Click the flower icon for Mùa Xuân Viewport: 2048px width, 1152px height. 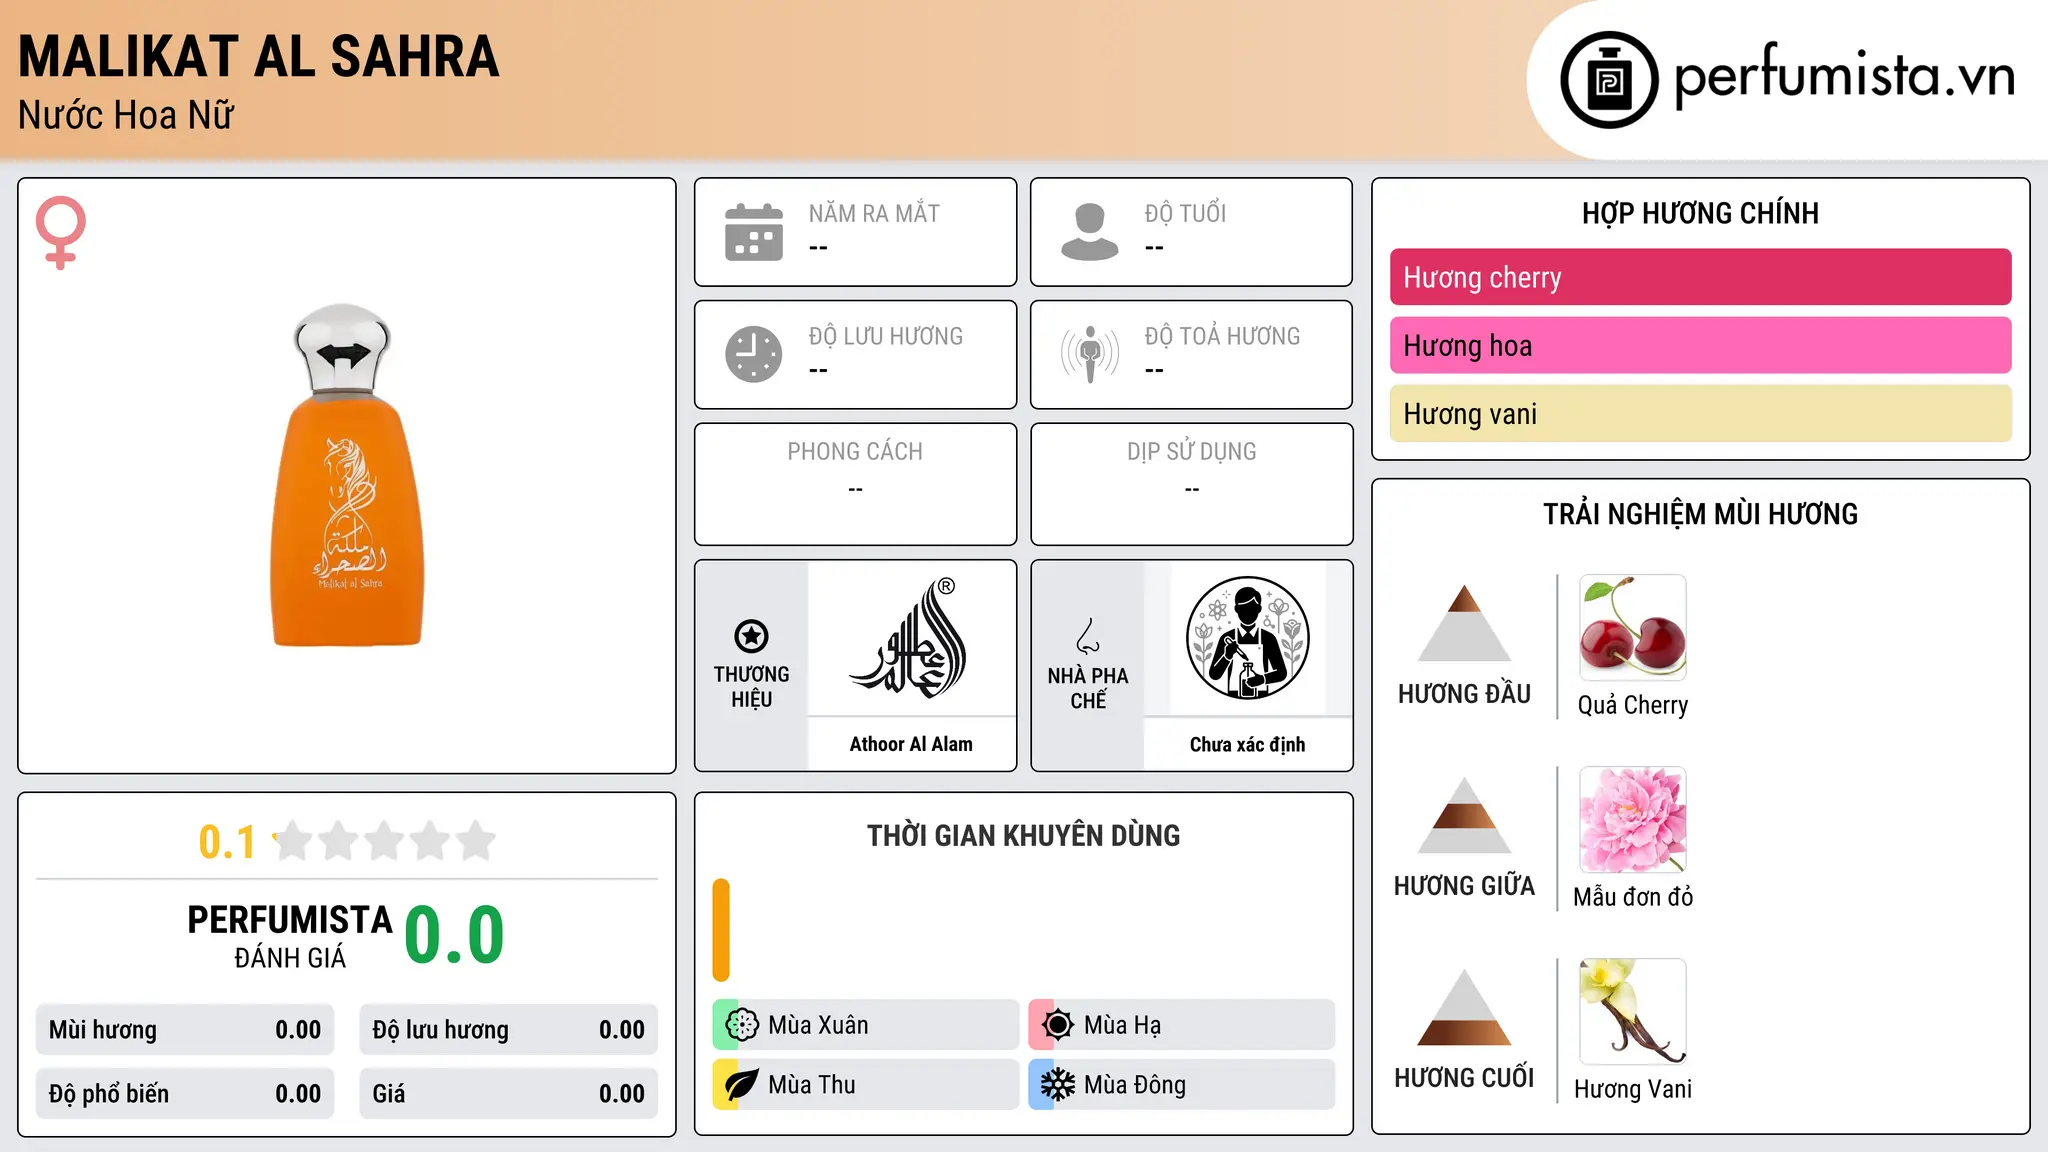point(742,1025)
